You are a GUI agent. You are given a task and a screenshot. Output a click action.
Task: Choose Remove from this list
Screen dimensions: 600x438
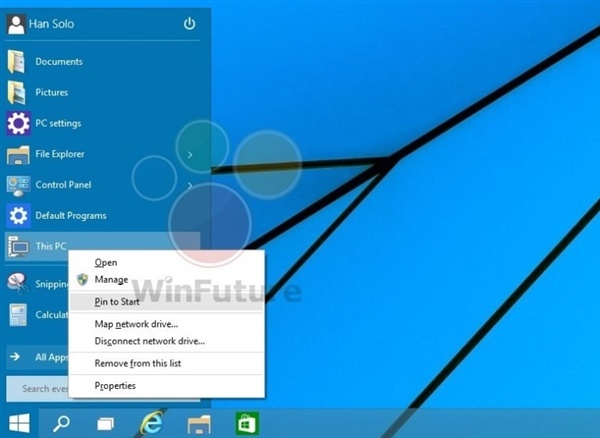coord(166,363)
